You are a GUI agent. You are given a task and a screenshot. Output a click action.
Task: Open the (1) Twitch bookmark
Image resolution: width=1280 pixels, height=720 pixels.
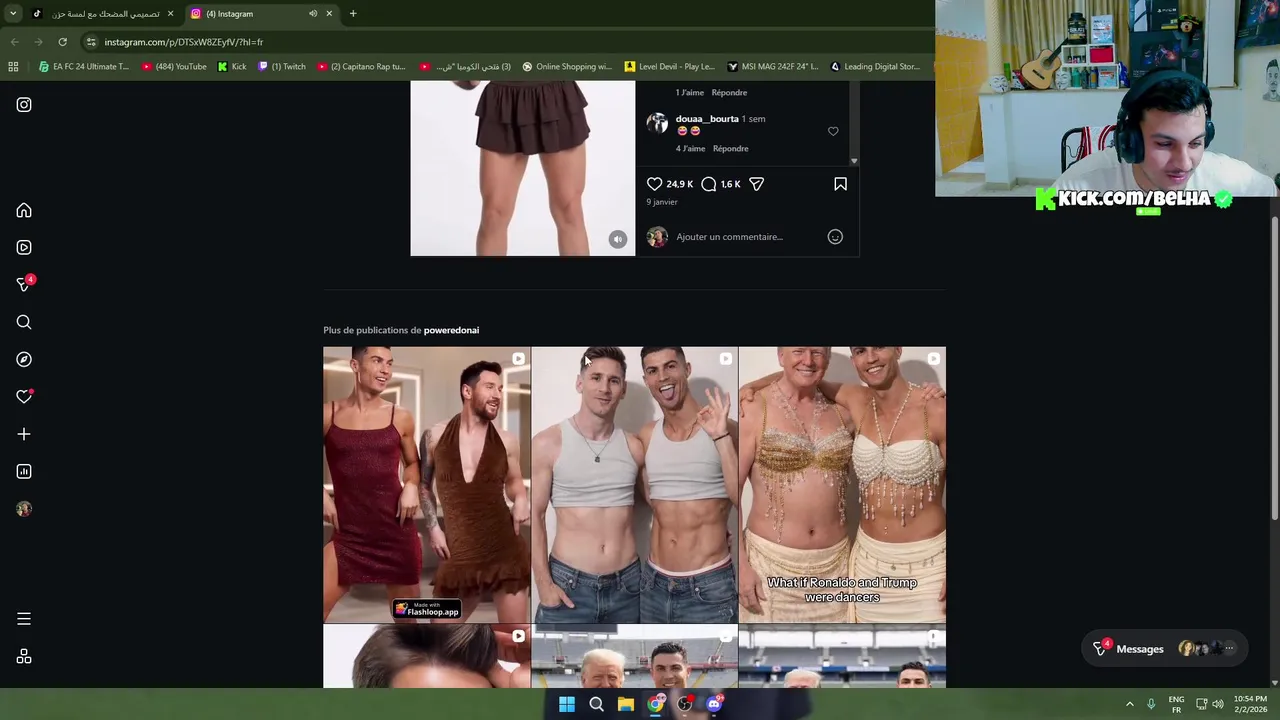click(282, 67)
